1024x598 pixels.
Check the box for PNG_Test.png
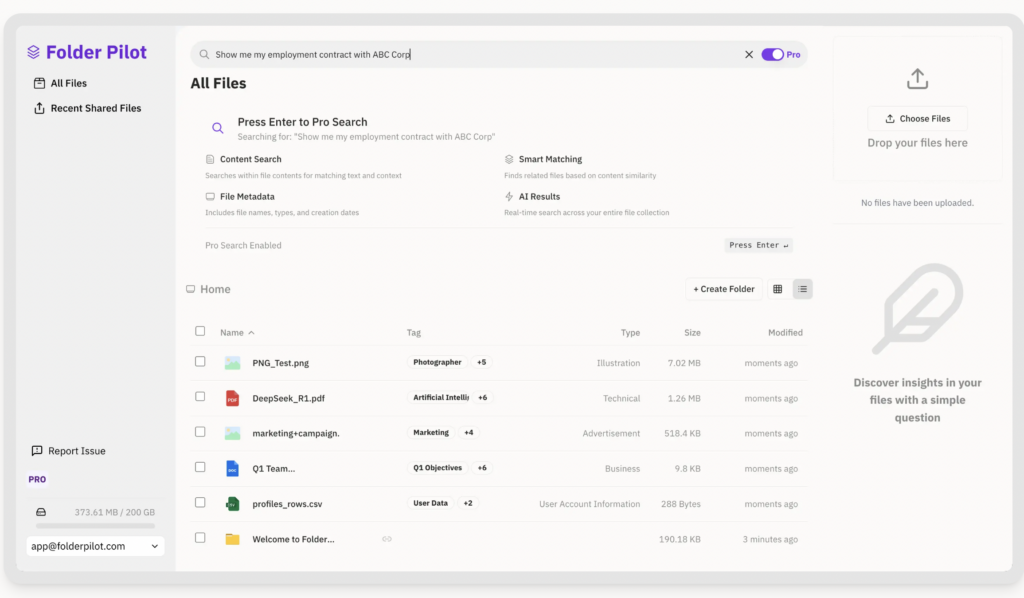click(200, 362)
